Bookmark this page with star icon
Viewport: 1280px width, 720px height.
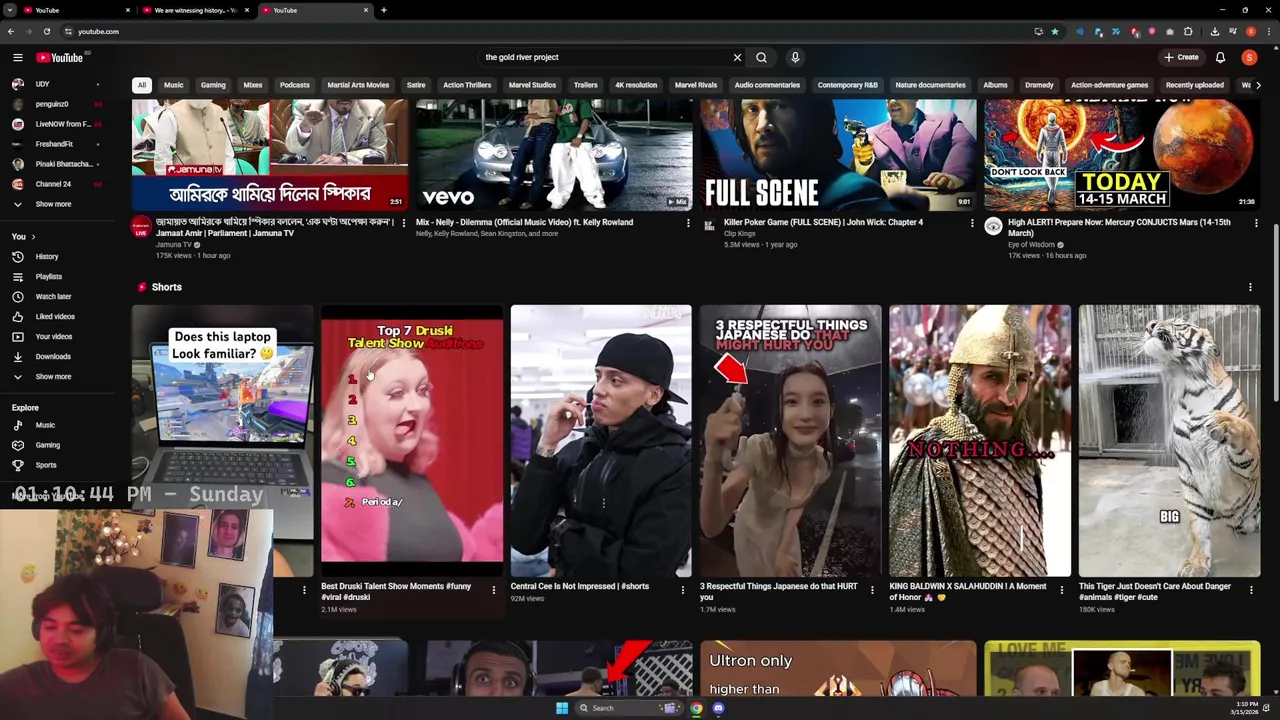(x=1054, y=31)
